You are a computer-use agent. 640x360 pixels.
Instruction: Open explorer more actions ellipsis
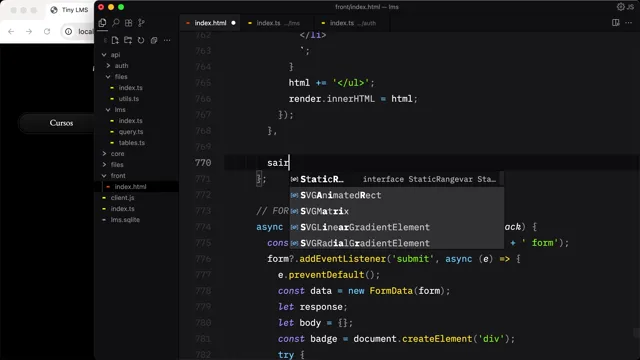click(167, 40)
